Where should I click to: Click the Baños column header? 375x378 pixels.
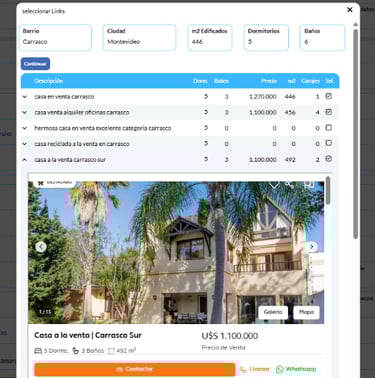coord(221,81)
